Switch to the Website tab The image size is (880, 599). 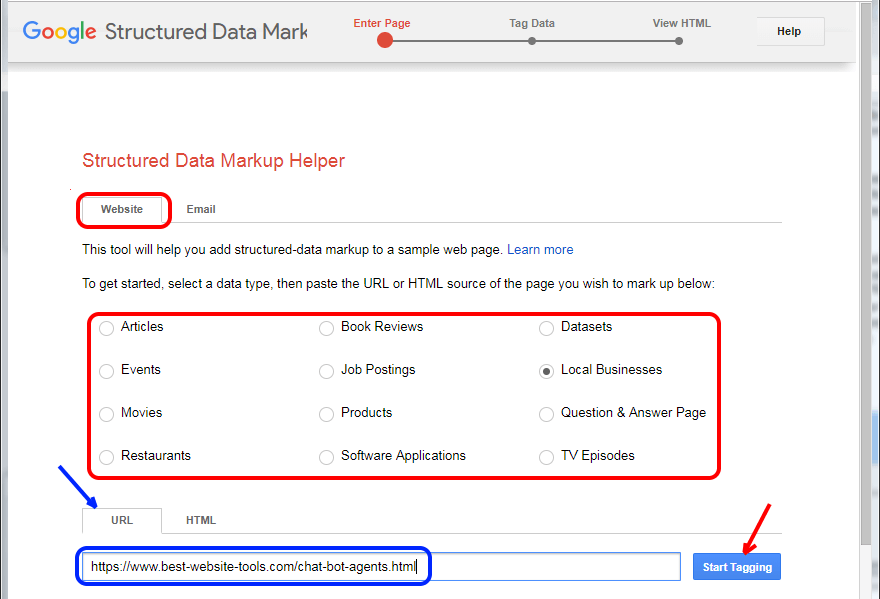click(122, 209)
